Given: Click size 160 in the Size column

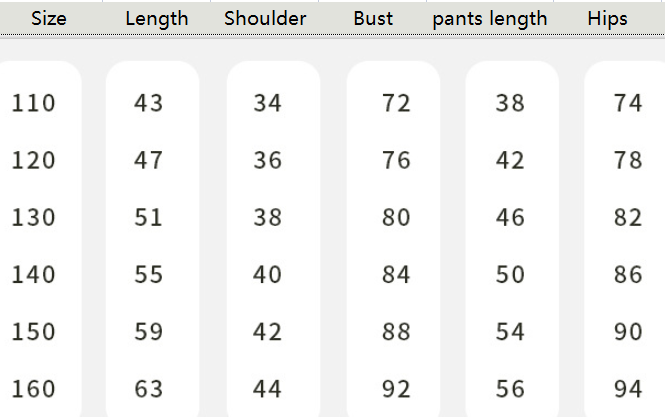Looking at the screenshot, I should coord(34,388).
